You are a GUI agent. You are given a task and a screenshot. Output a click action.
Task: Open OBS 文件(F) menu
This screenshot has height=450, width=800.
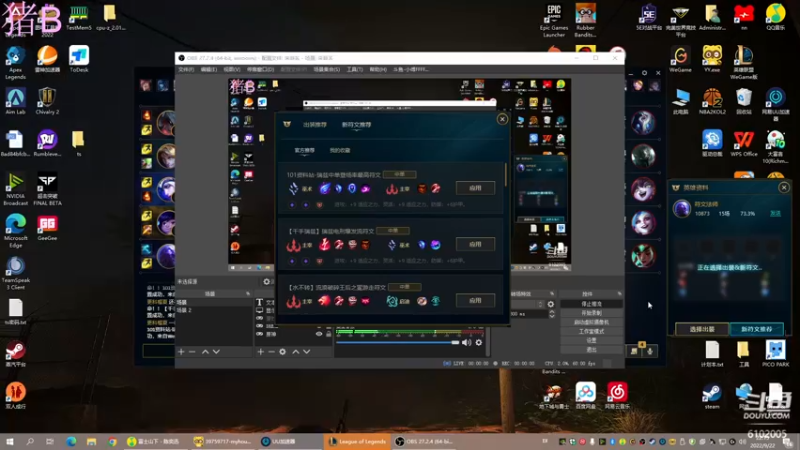click(186, 69)
